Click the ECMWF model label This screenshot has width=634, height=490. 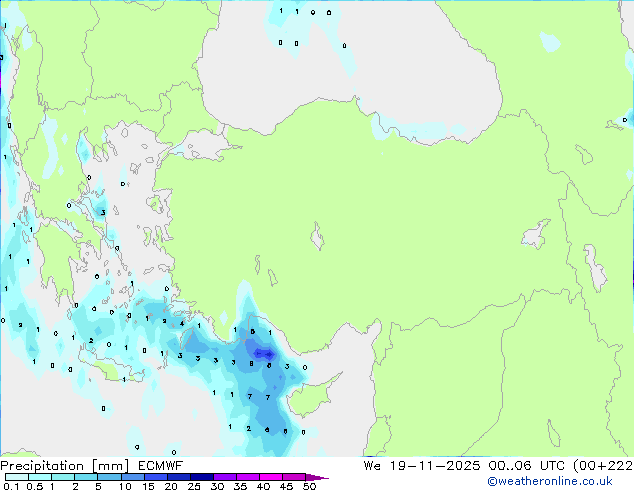161,466
